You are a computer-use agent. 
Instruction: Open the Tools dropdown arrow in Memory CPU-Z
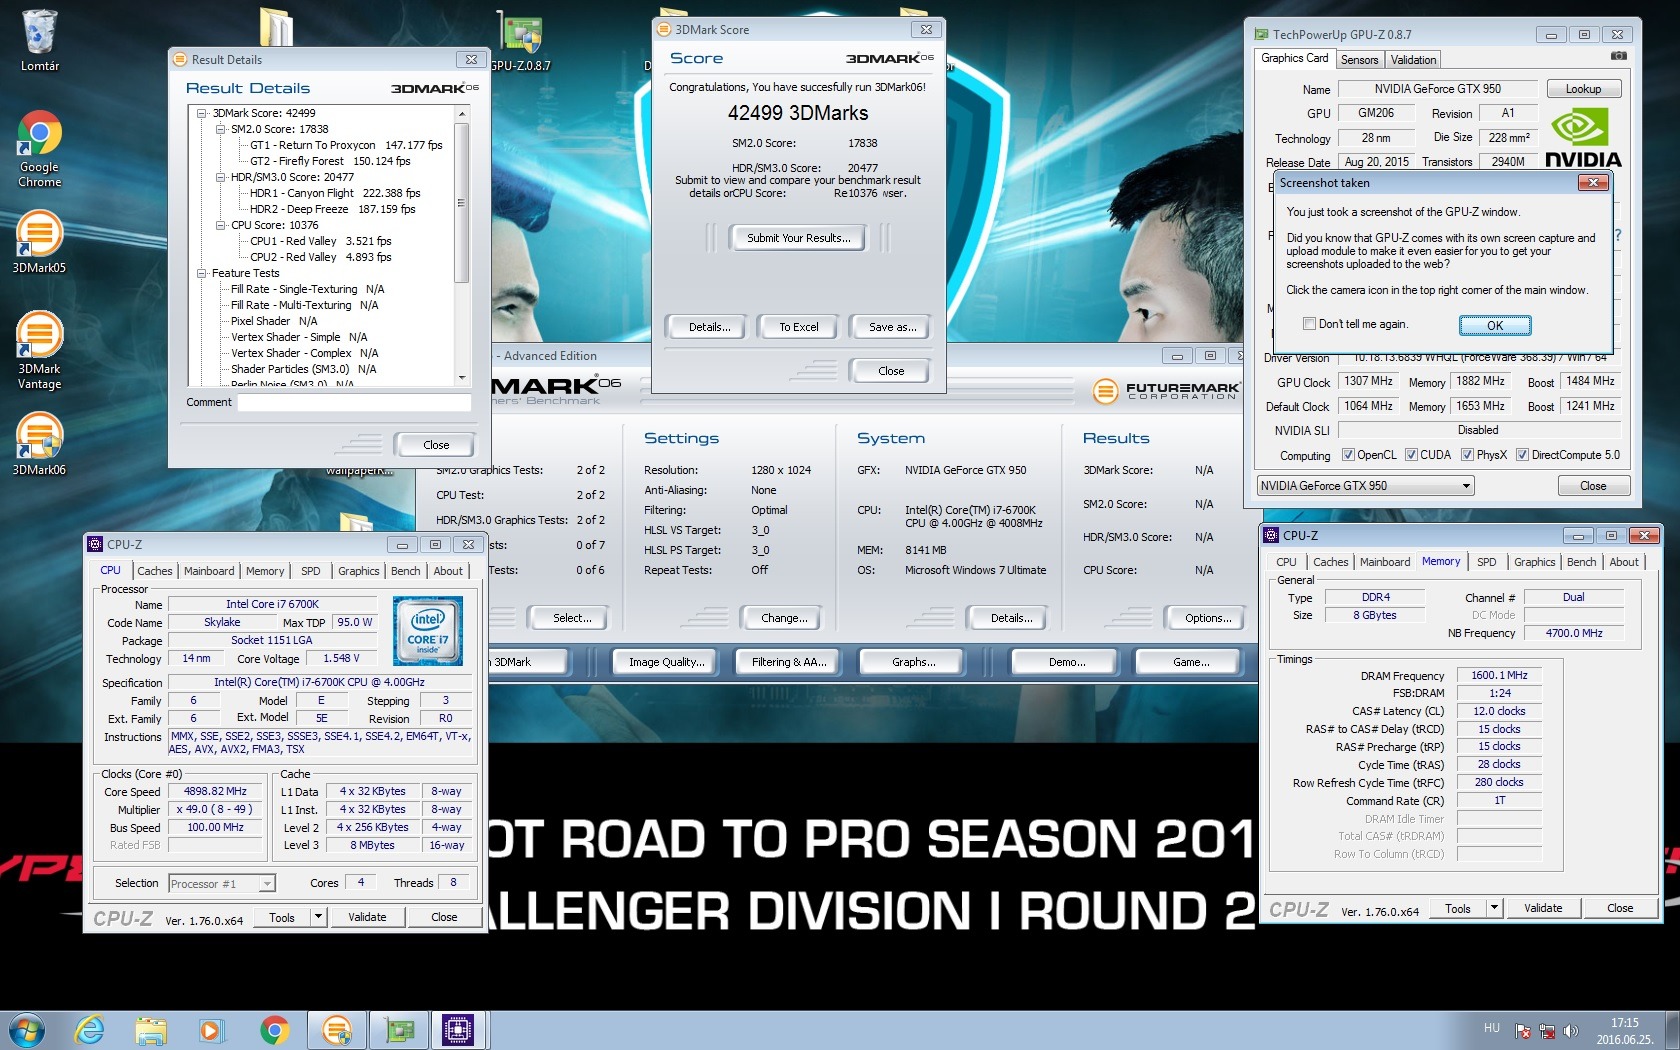pos(1494,908)
